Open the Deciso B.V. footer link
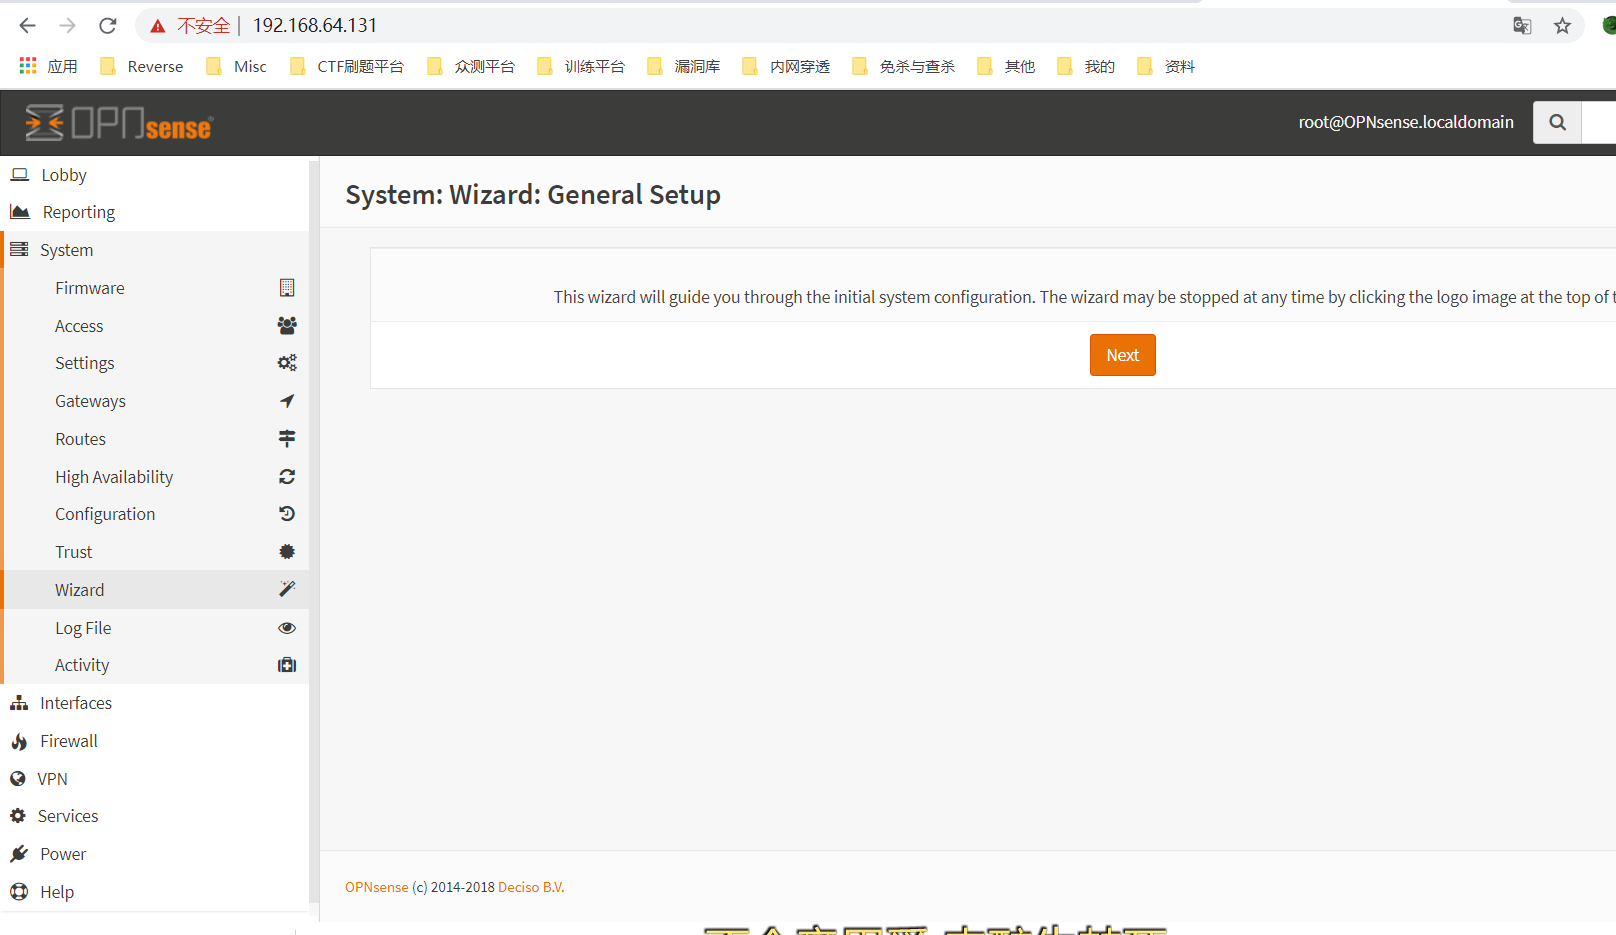The image size is (1616, 935). pos(531,887)
